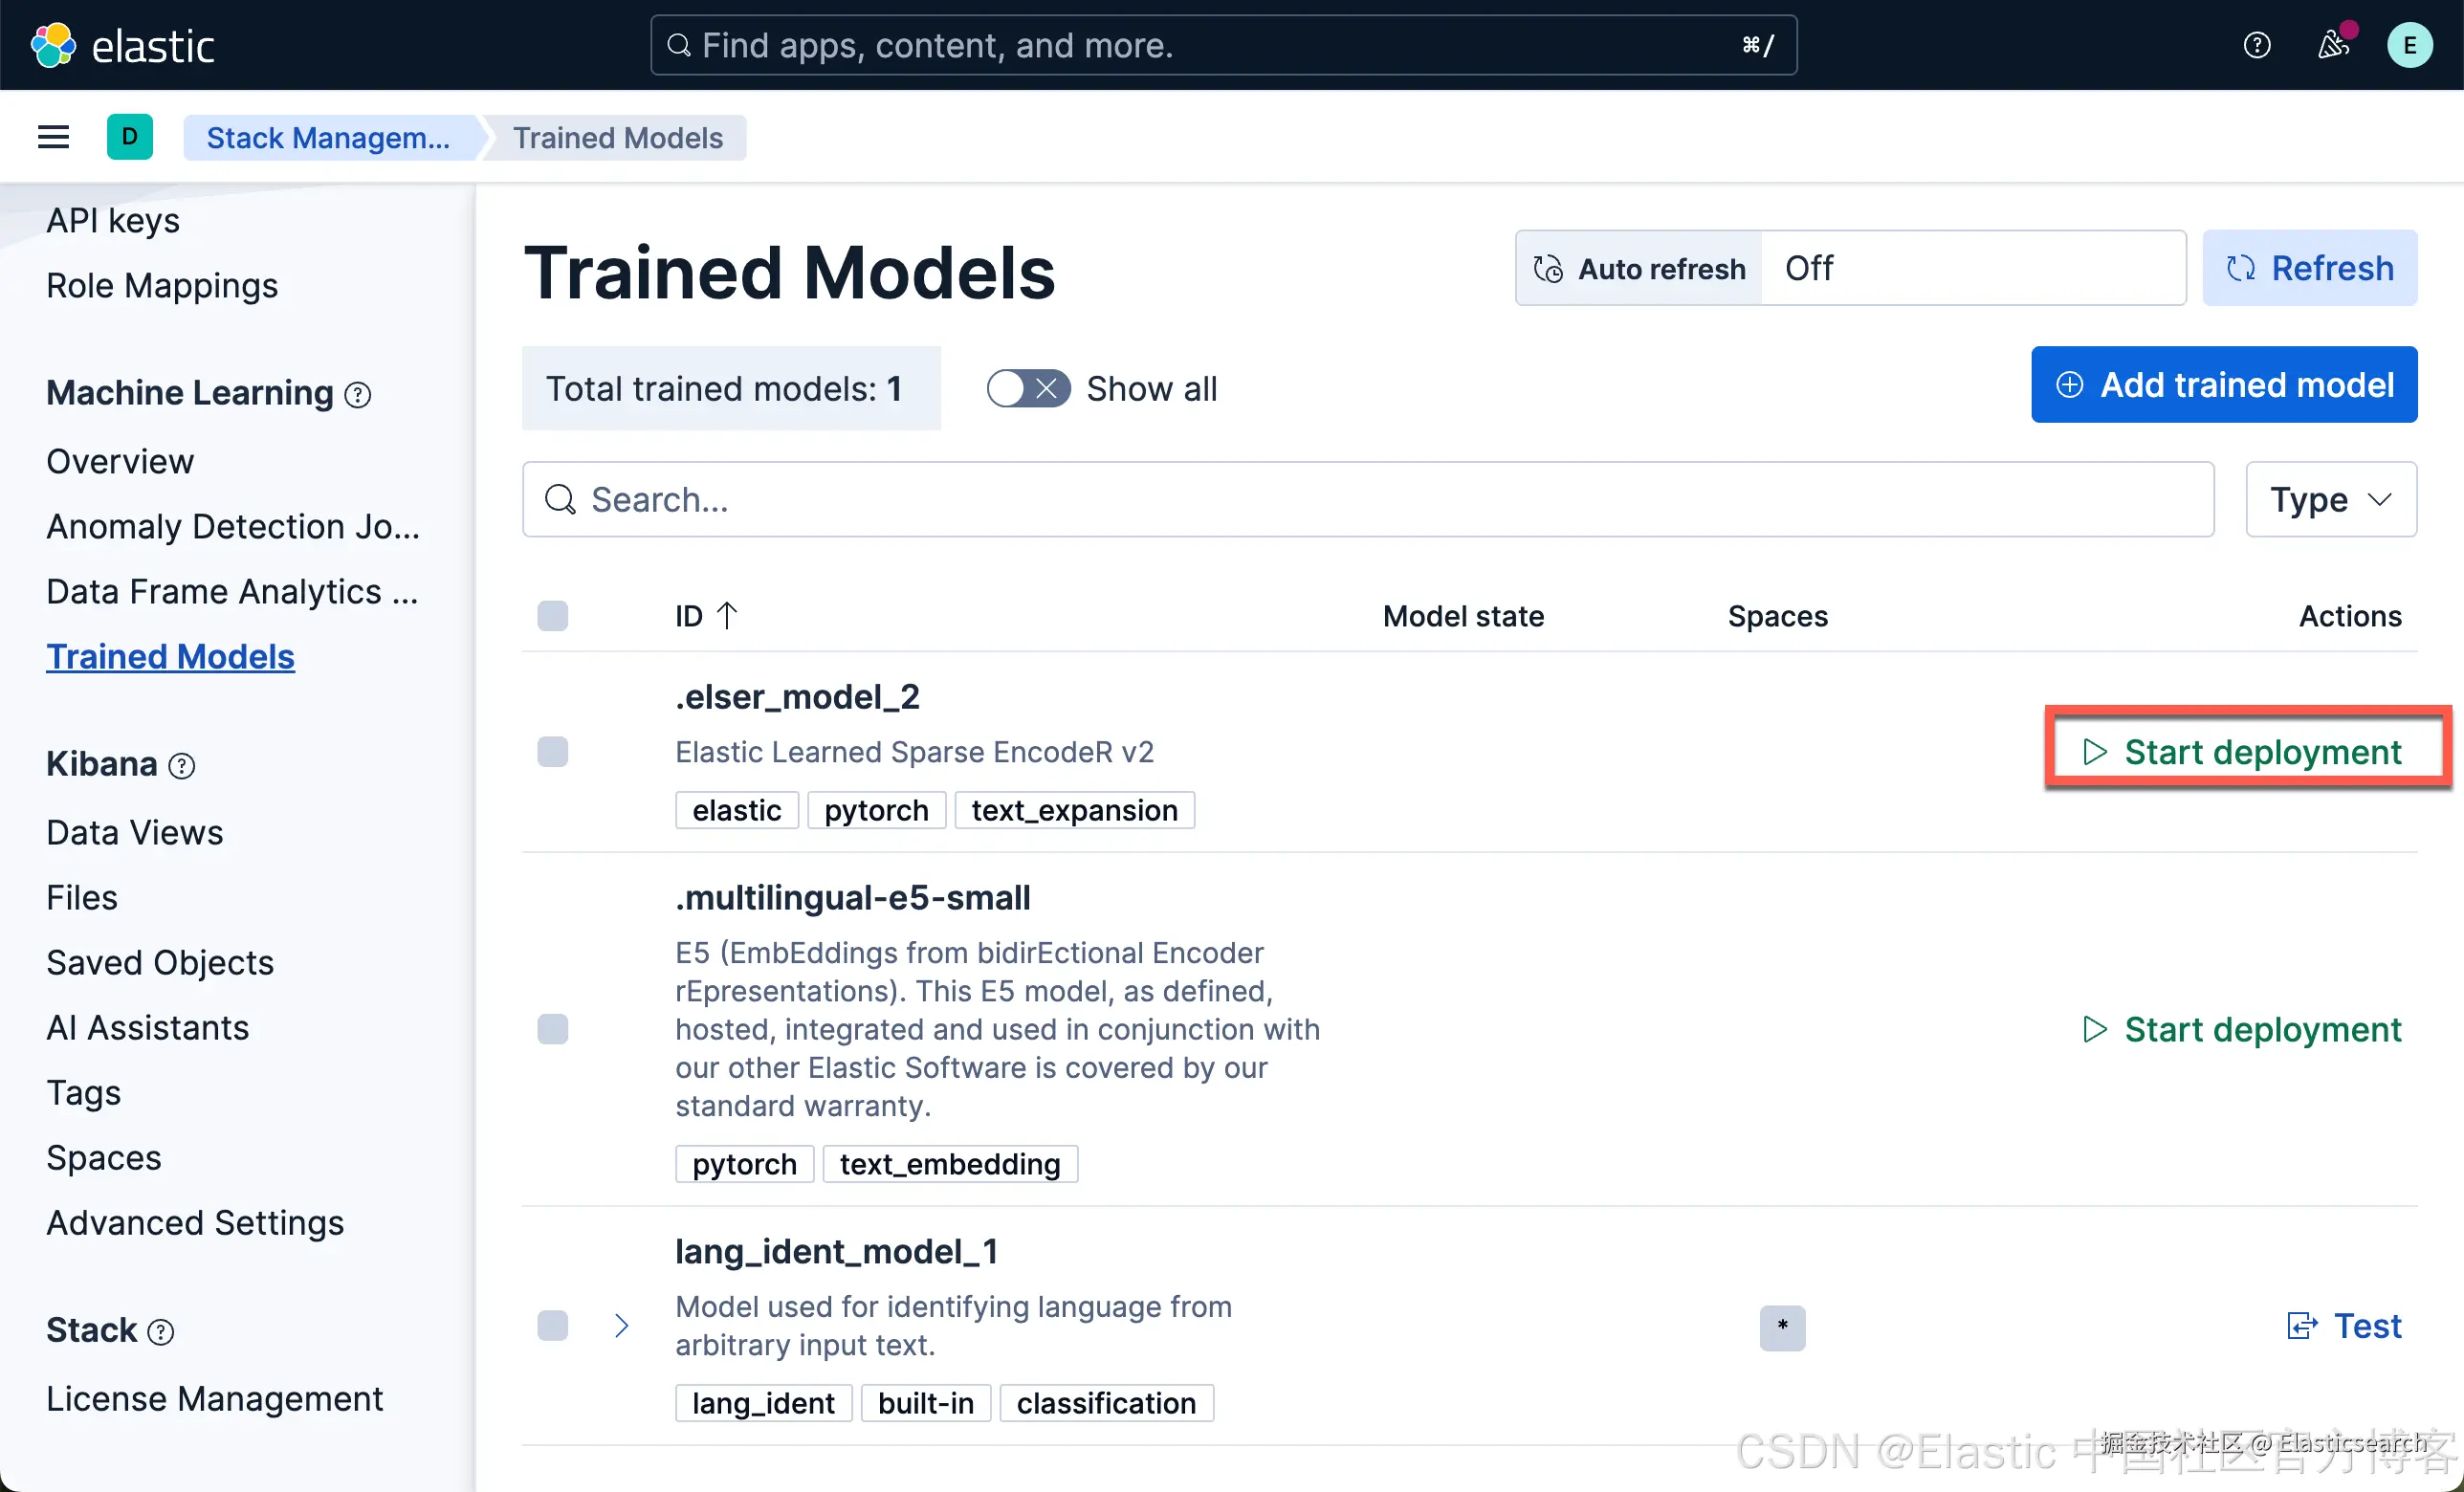This screenshot has width=2464, height=1492.
Task: Sort by ID column arrow
Action: pyautogui.click(x=727, y=615)
